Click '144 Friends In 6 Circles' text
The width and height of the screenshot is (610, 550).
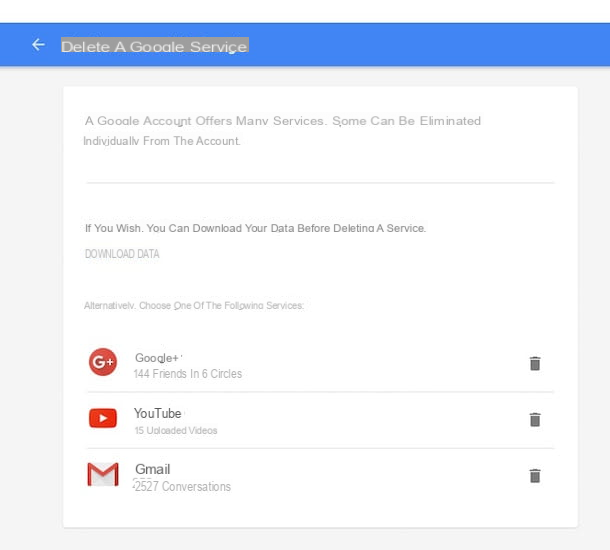pos(188,374)
